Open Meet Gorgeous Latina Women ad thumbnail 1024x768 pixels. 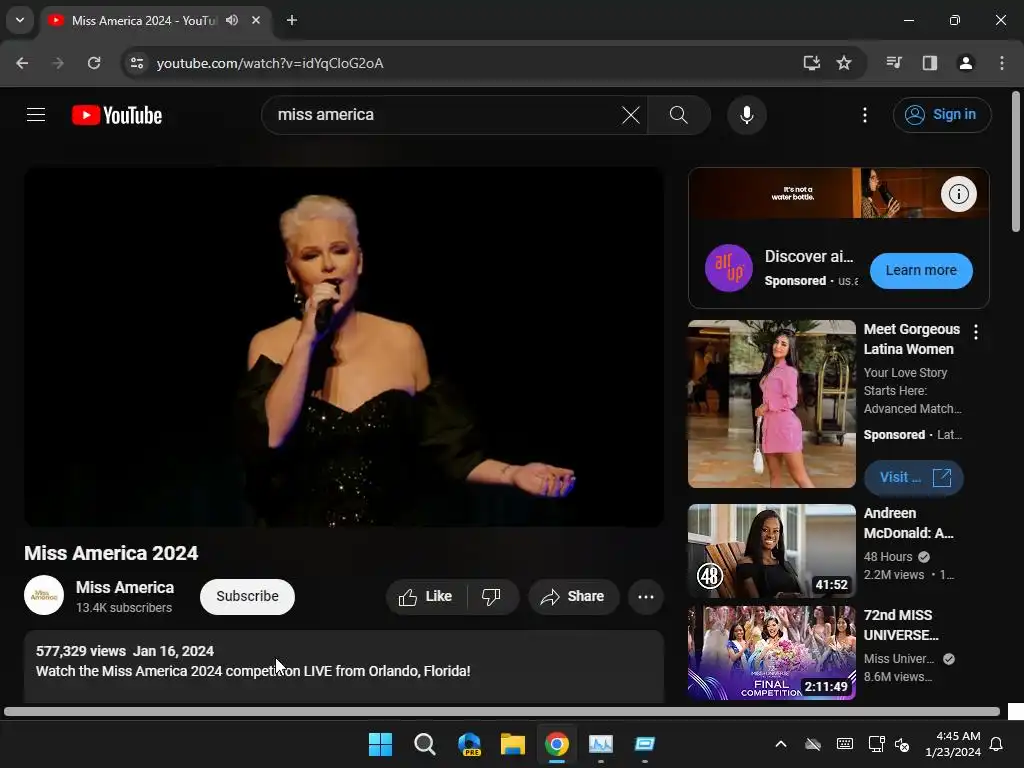[771, 404]
